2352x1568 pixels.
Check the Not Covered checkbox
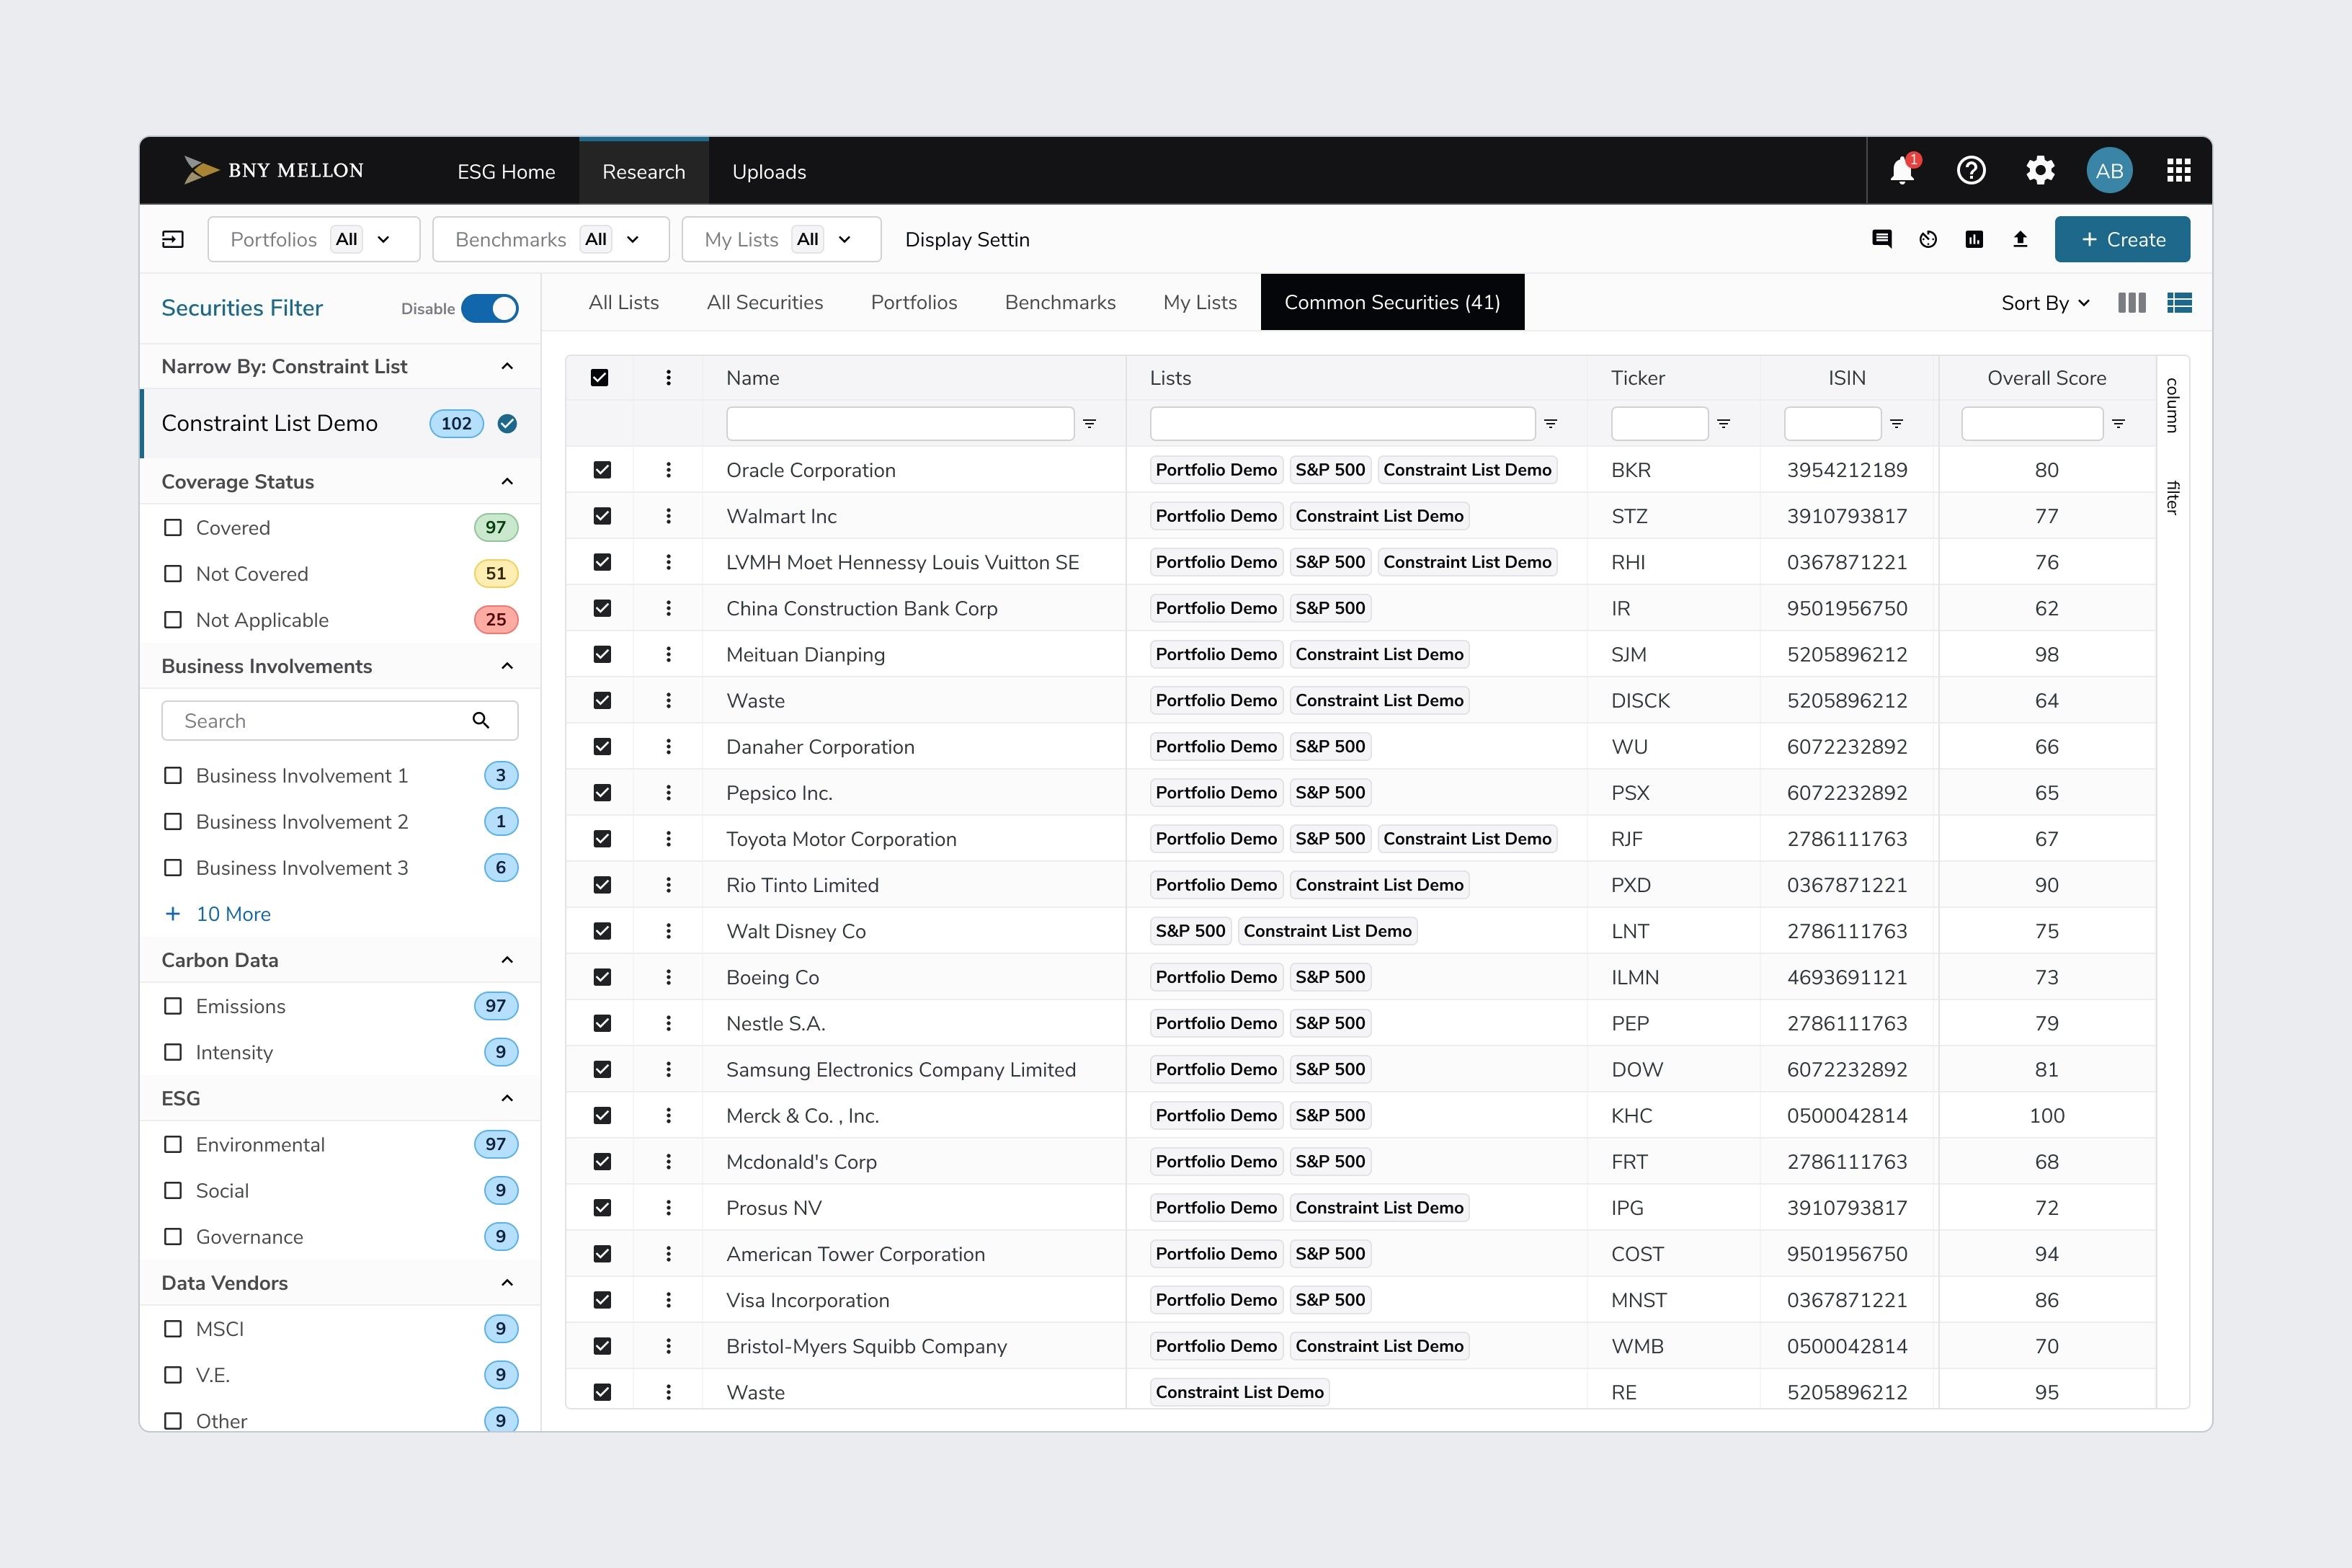coord(173,574)
